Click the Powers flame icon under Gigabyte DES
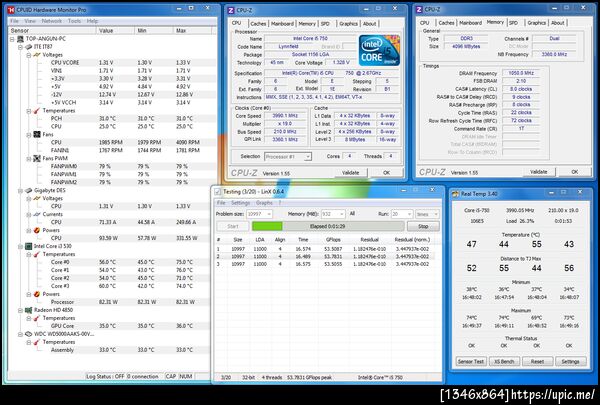 pos(37,230)
